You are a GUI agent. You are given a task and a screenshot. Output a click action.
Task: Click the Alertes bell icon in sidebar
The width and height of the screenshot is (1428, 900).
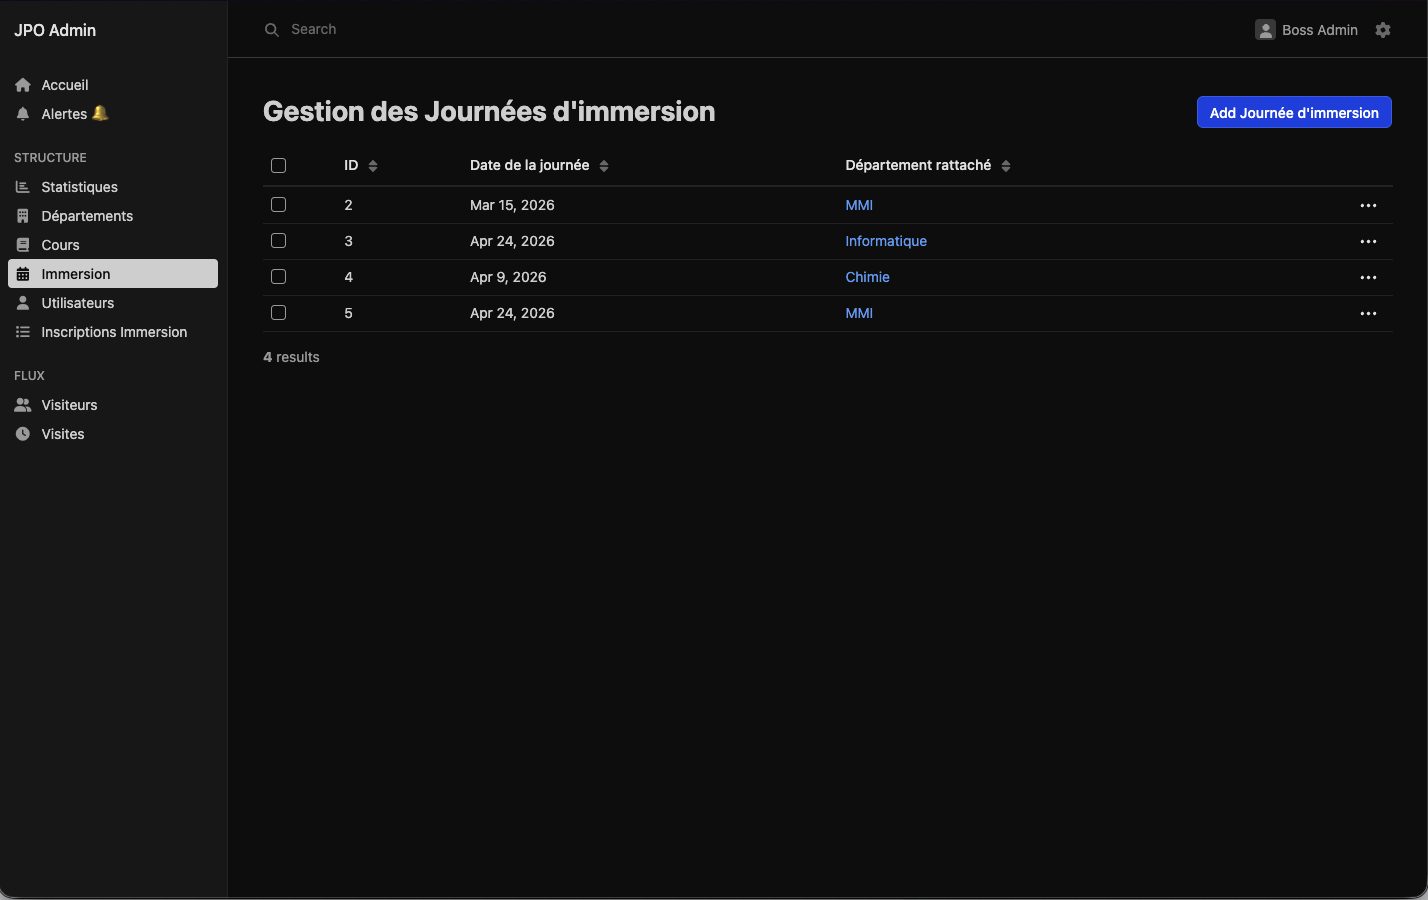23,114
